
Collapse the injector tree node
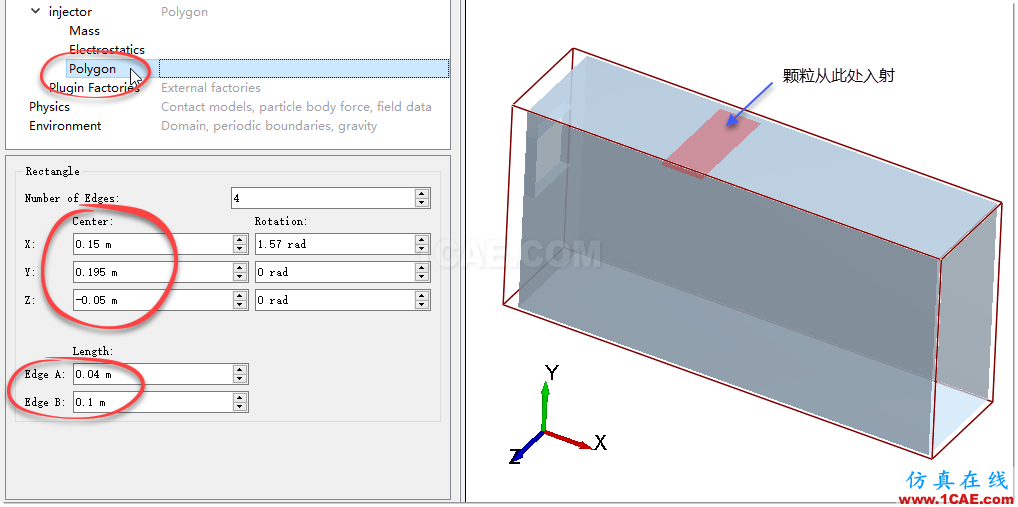36,12
